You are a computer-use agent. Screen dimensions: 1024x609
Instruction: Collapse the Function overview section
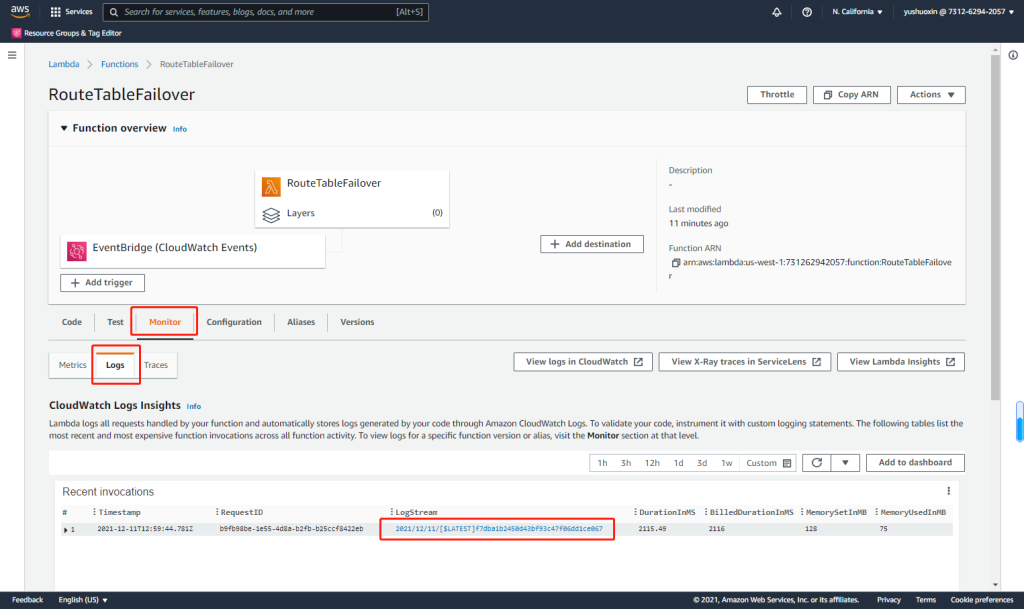[64, 128]
